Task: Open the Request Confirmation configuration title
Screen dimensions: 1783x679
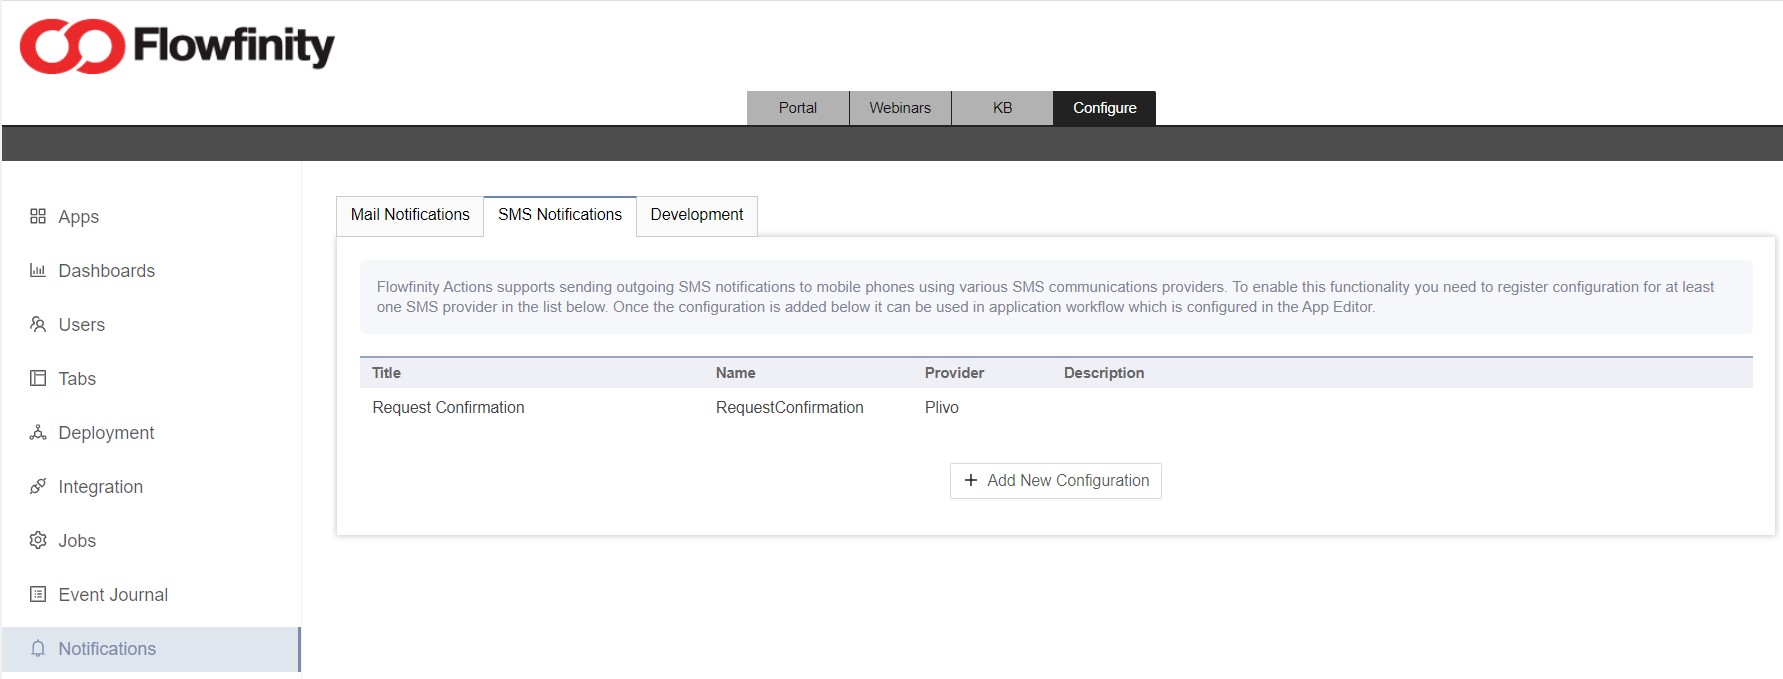Action: click(x=448, y=407)
